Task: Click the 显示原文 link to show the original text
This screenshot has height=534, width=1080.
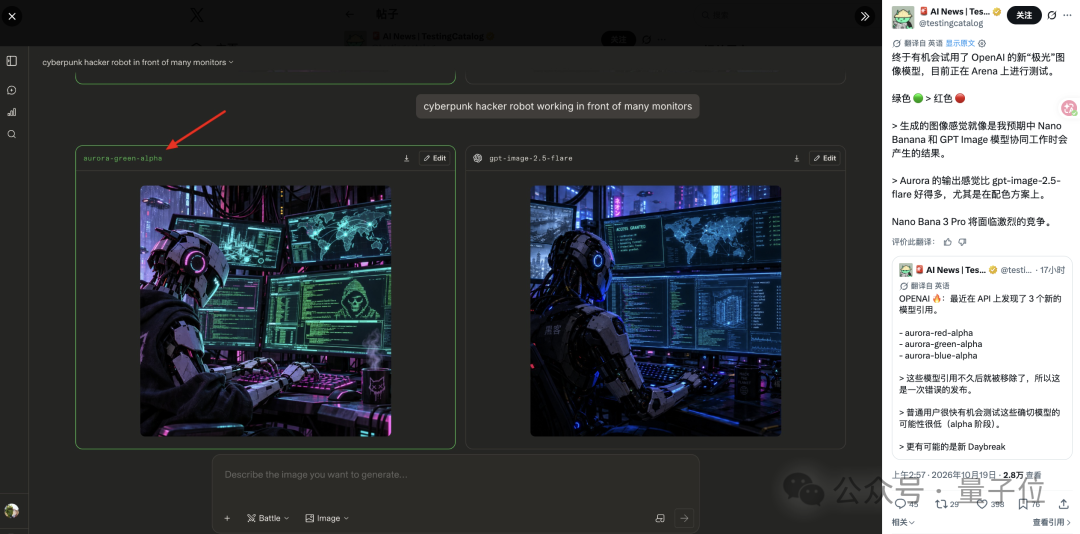Action: click(x=961, y=43)
